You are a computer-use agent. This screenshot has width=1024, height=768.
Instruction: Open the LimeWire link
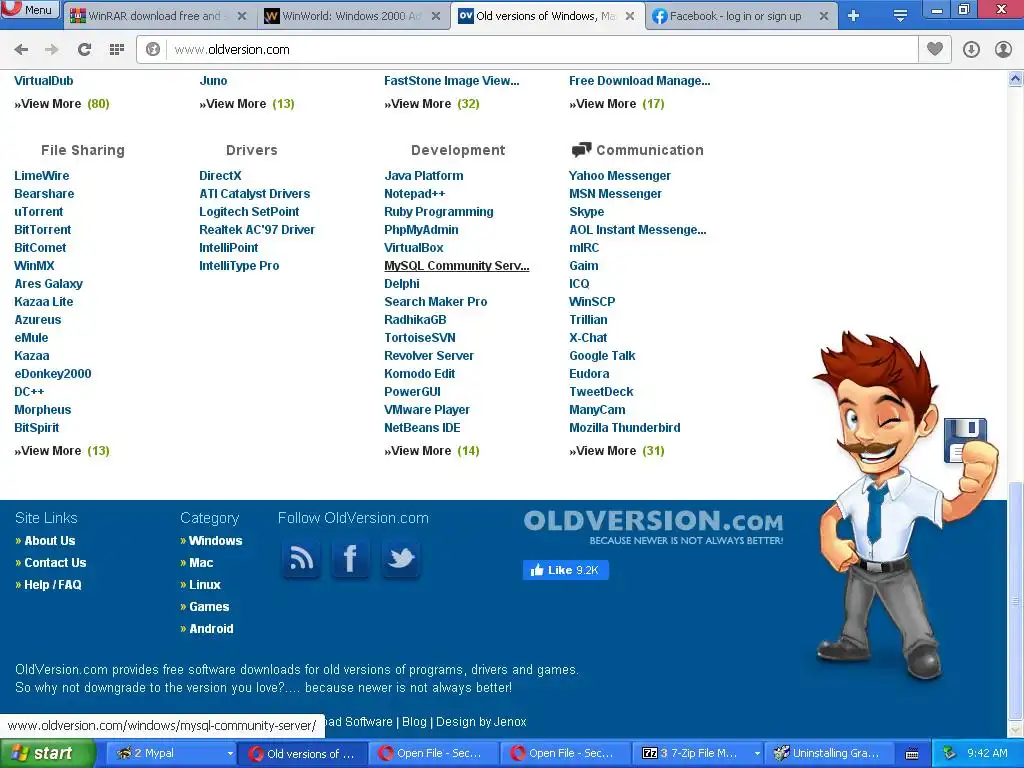pos(42,176)
